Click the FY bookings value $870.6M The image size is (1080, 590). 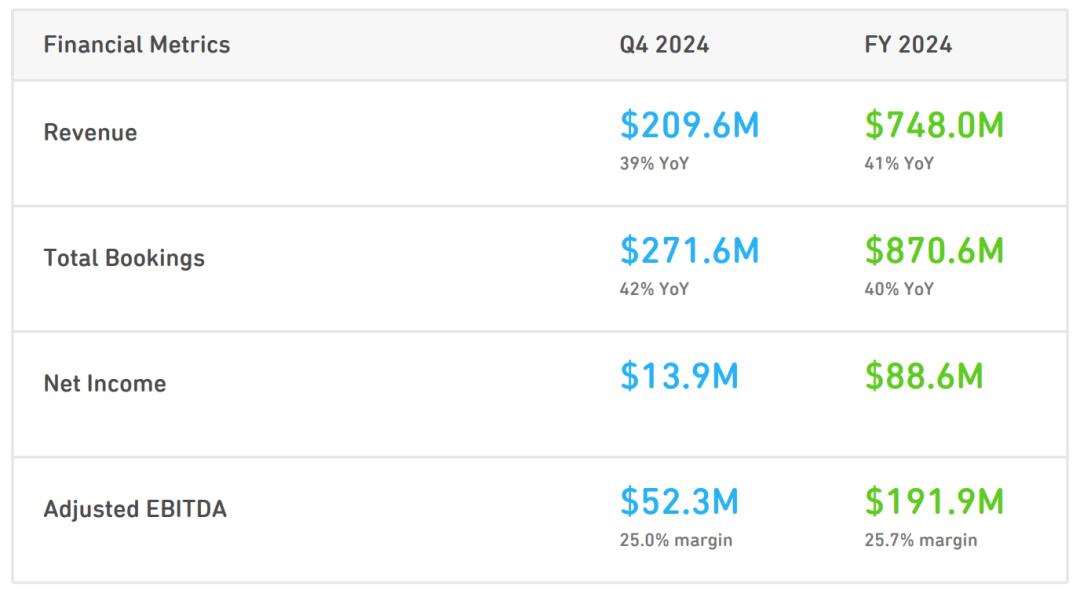pyautogui.click(x=935, y=251)
